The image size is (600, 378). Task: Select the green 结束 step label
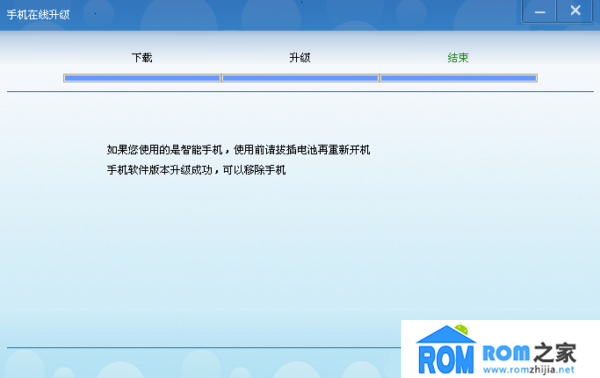(458, 58)
